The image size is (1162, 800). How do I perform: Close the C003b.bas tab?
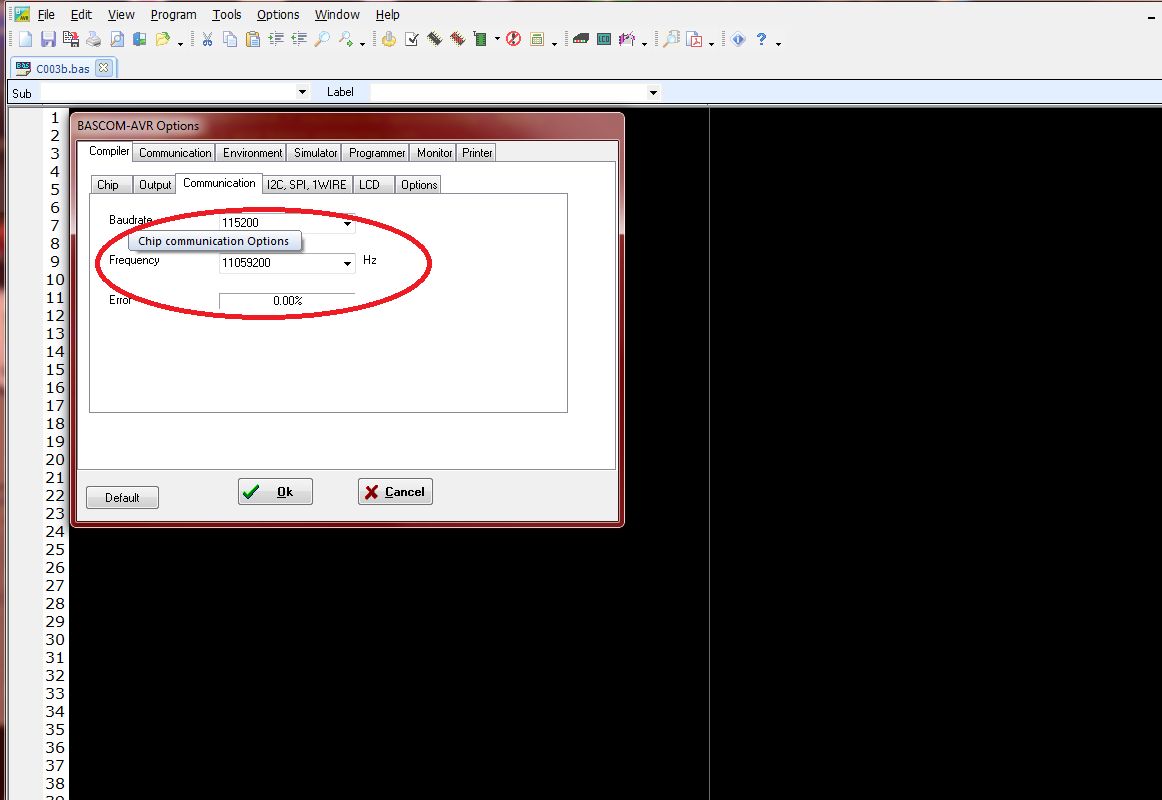point(104,67)
